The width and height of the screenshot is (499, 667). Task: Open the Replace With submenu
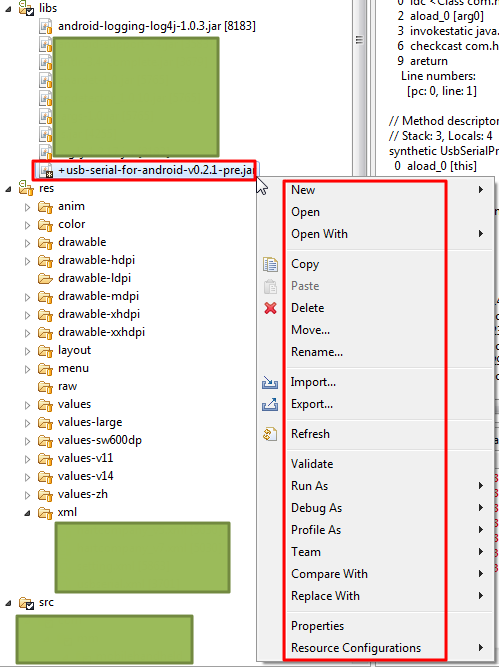click(377, 596)
